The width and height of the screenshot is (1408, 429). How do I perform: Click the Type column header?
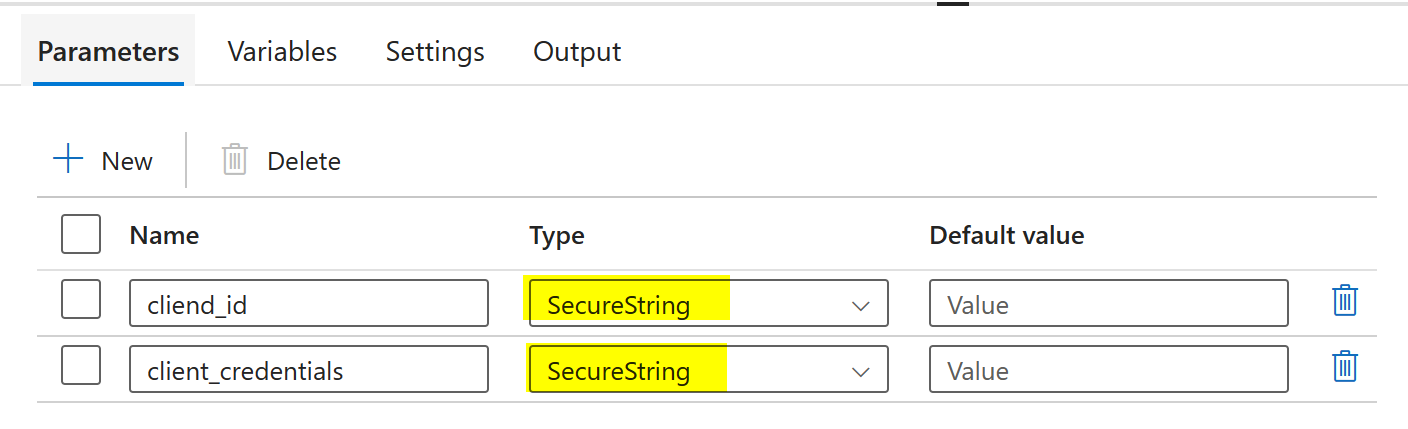pyautogui.click(x=557, y=236)
